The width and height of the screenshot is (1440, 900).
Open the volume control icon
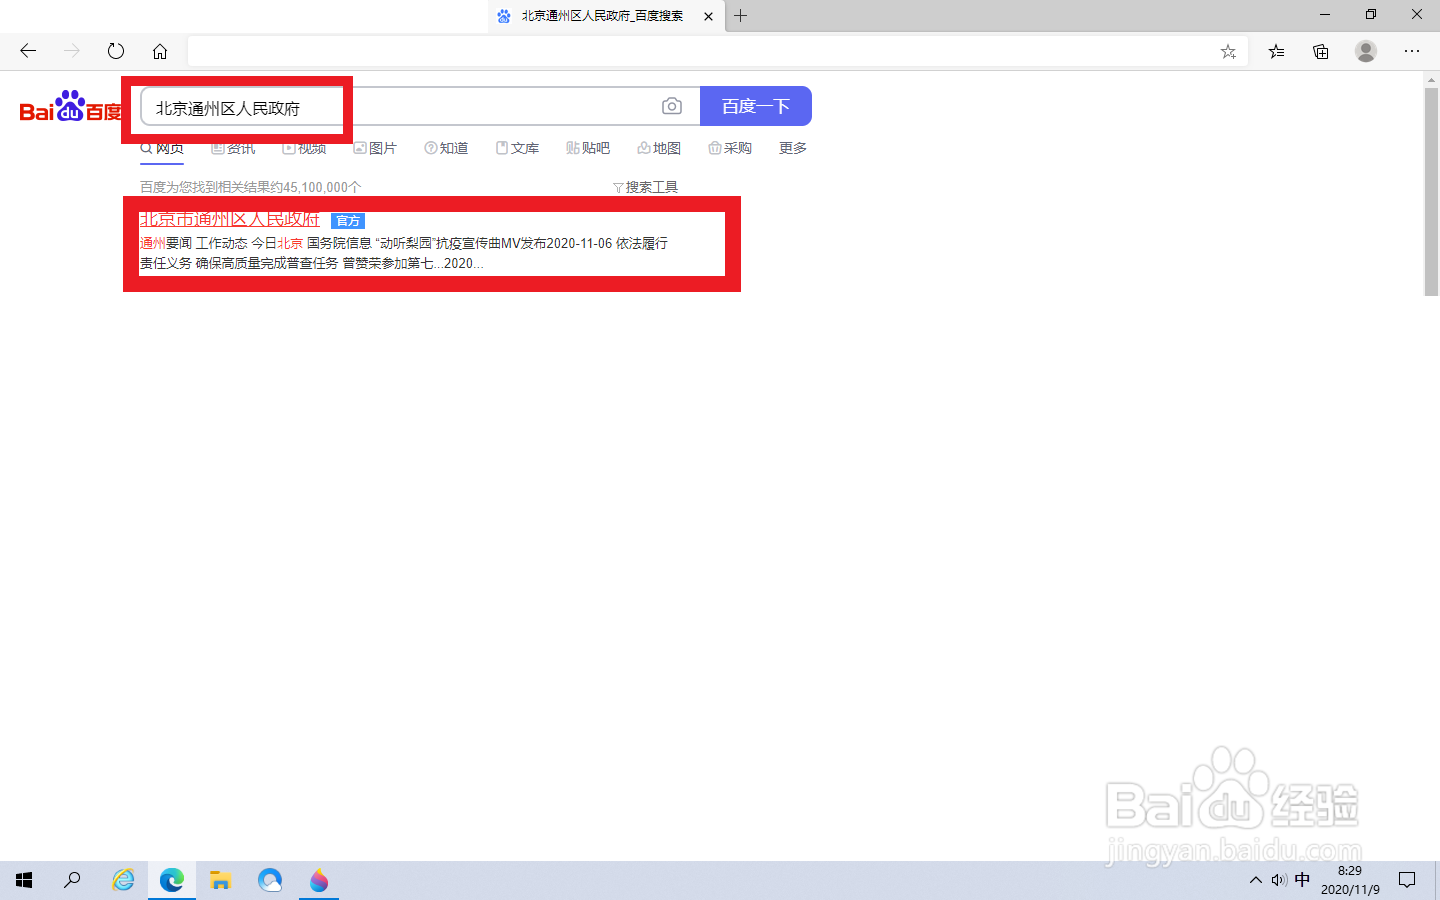point(1279,880)
